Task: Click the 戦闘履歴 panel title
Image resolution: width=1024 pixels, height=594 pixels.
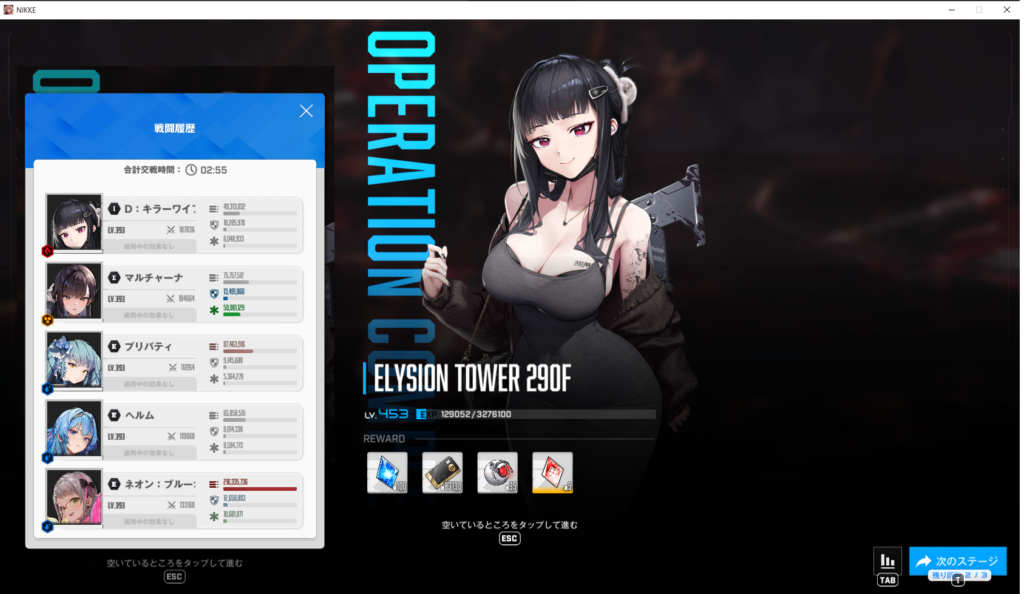Action: pyautogui.click(x=174, y=129)
